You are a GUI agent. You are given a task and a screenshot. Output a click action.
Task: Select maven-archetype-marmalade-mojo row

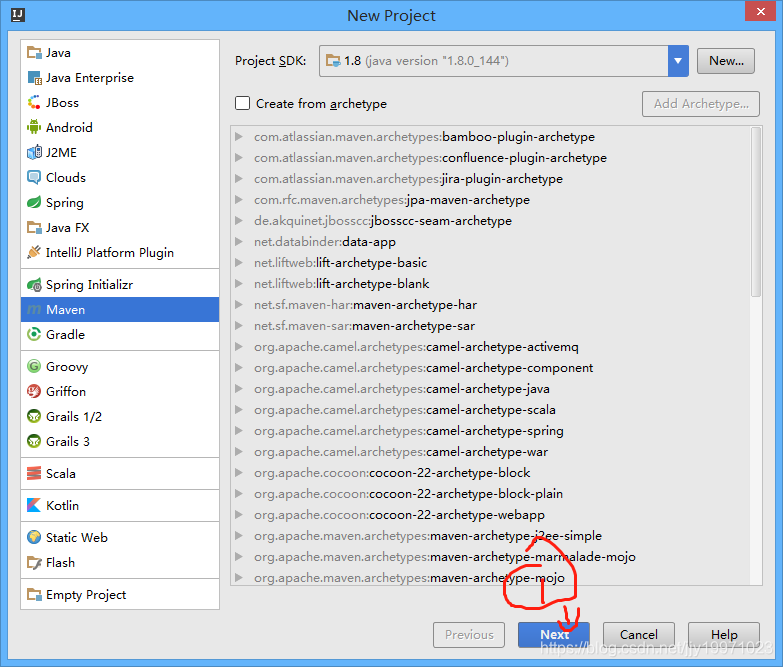tap(492, 556)
